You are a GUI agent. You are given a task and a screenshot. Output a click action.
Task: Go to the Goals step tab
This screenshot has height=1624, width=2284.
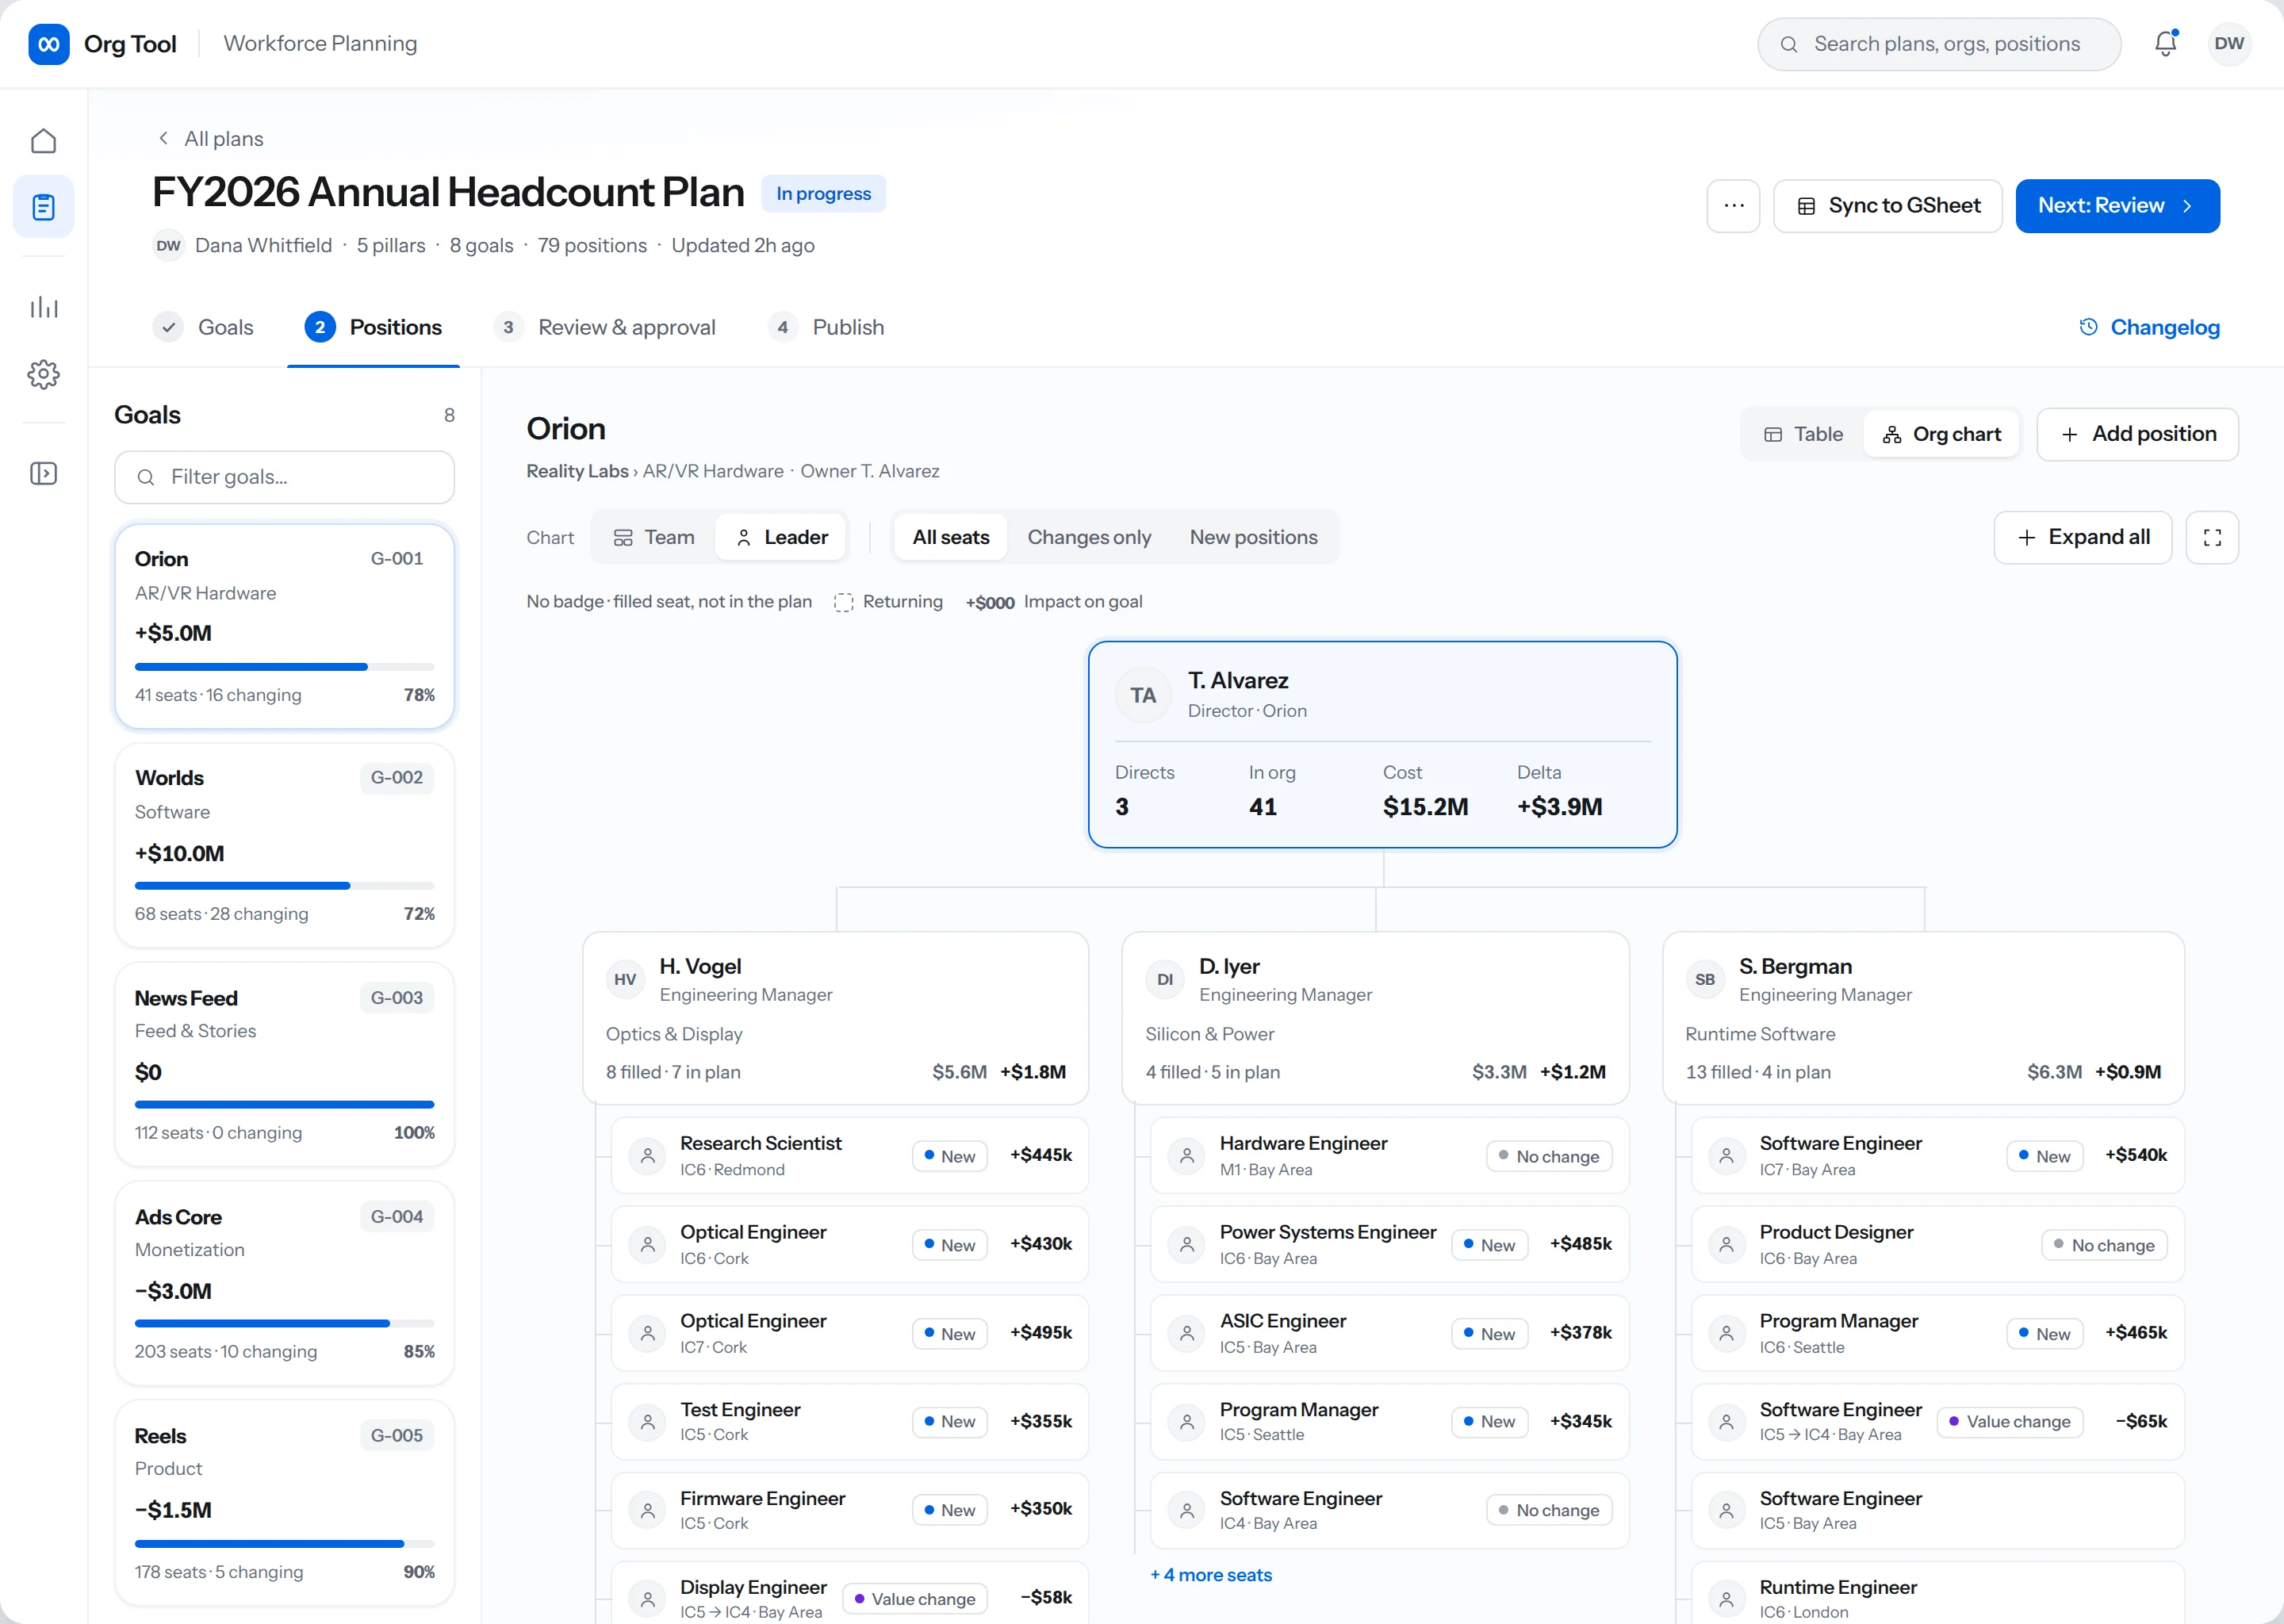click(203, 327)
